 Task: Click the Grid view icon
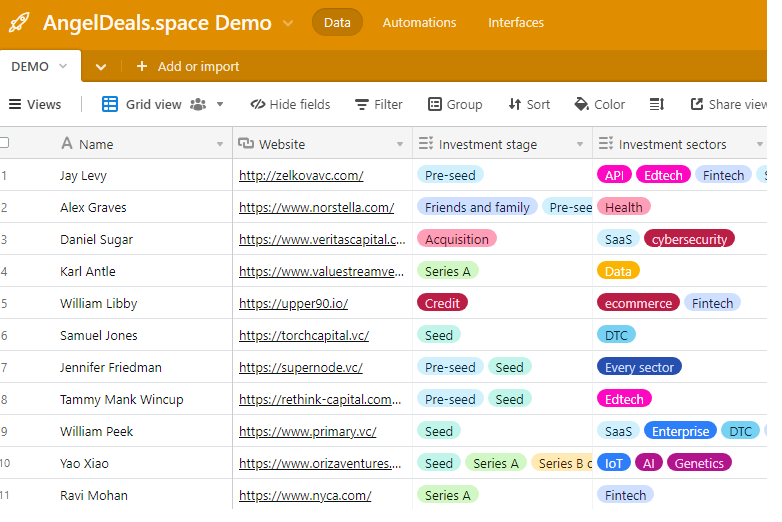coord(110,104)
